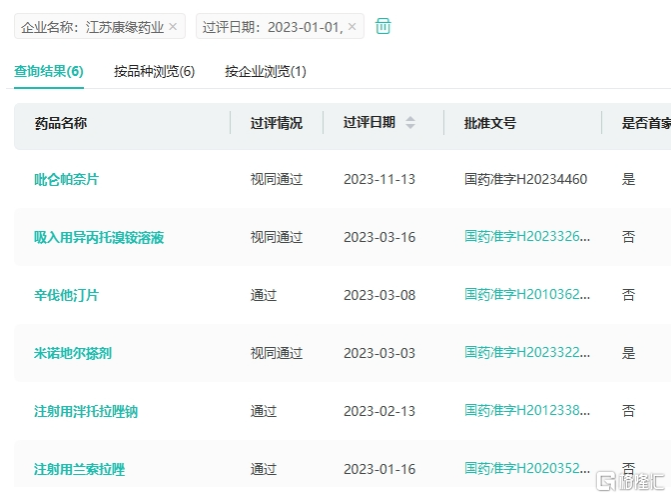Screen dimensions: 671x498
Task: Open drug 米诺地尔搽剂
Action: (73, 353)
